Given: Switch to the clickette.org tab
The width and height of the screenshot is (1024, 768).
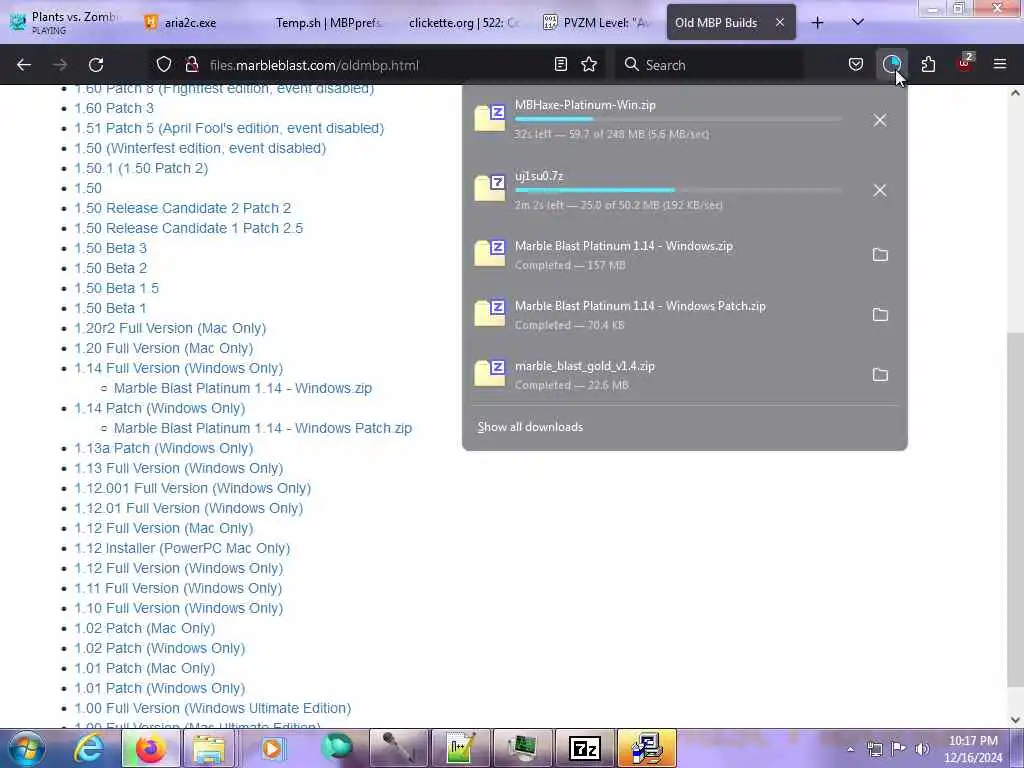Looking at the screenshot, I should tap(464, 22).
